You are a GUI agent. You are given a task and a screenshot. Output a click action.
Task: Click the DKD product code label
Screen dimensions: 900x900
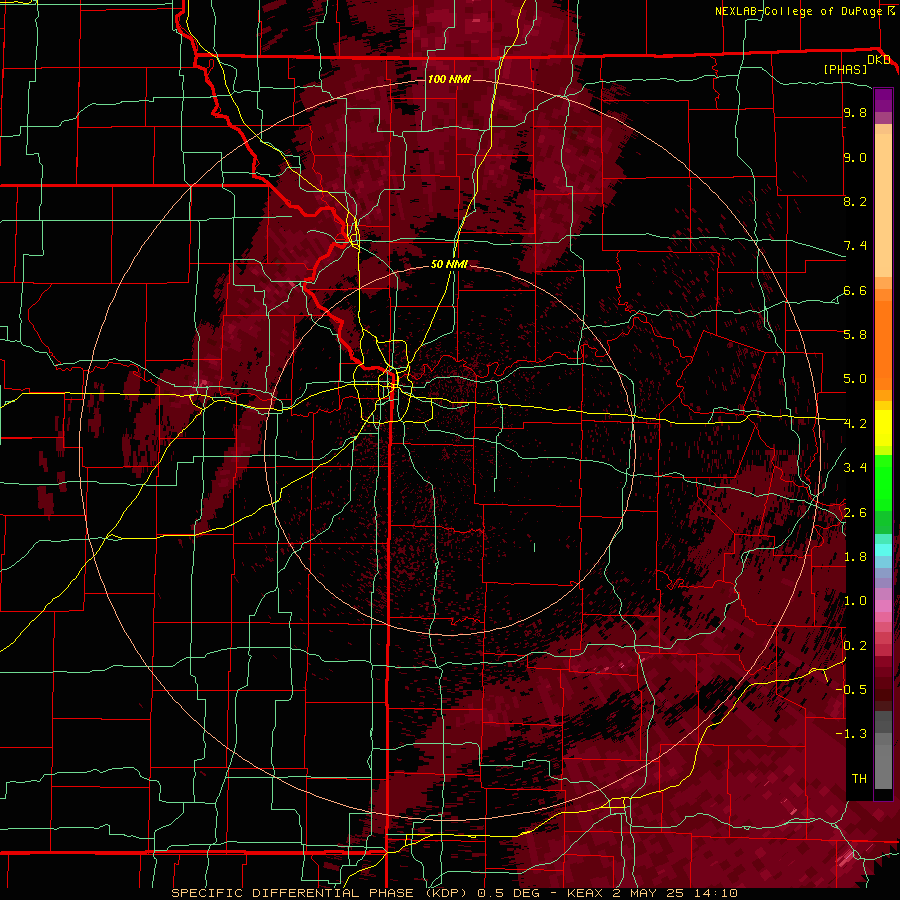(879, 59)
